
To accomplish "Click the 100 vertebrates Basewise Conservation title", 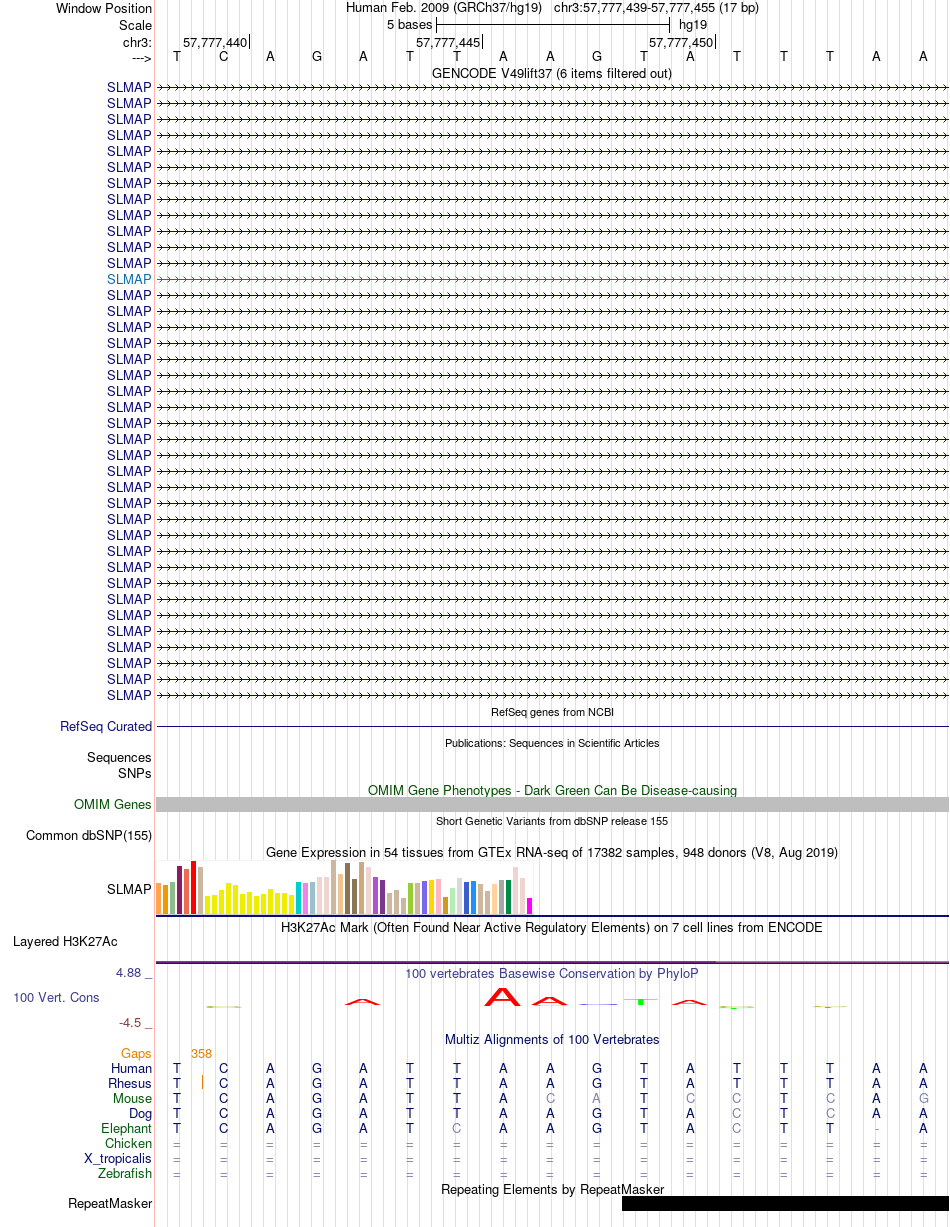I will (x=552, y=974).
